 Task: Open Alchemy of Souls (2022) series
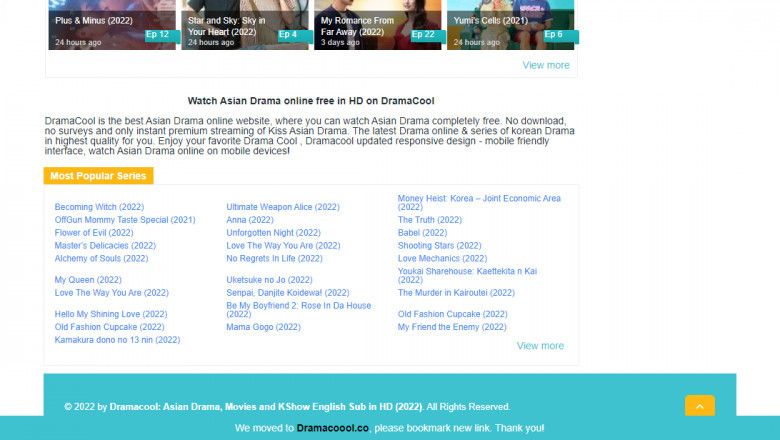tap(101, 258)
